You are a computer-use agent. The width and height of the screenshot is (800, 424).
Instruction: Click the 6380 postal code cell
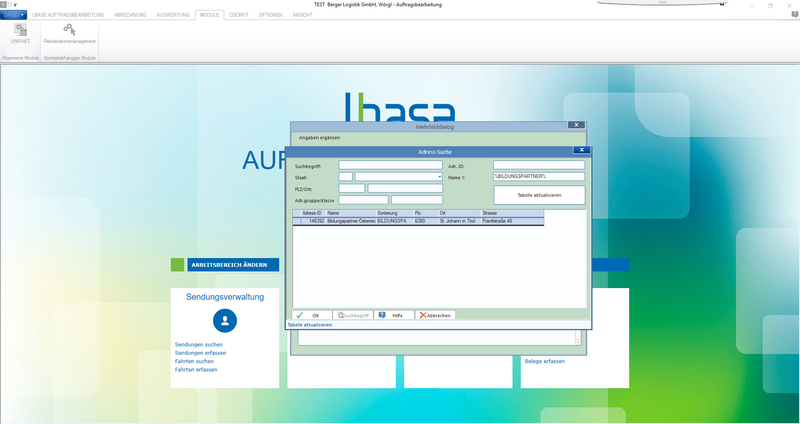coord(425,221)
